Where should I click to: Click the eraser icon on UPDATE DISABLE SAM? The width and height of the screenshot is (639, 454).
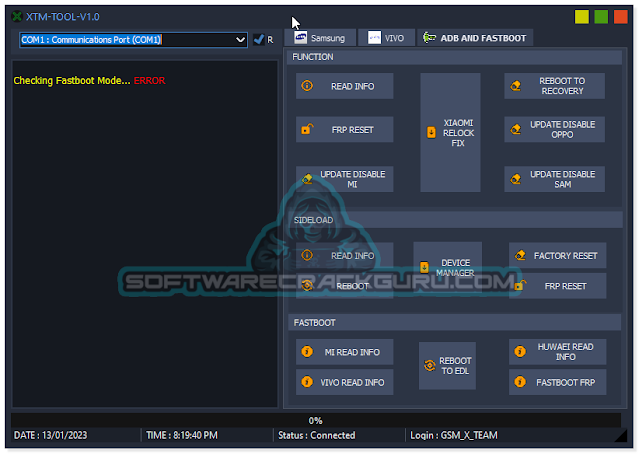(x=516, y=179)
